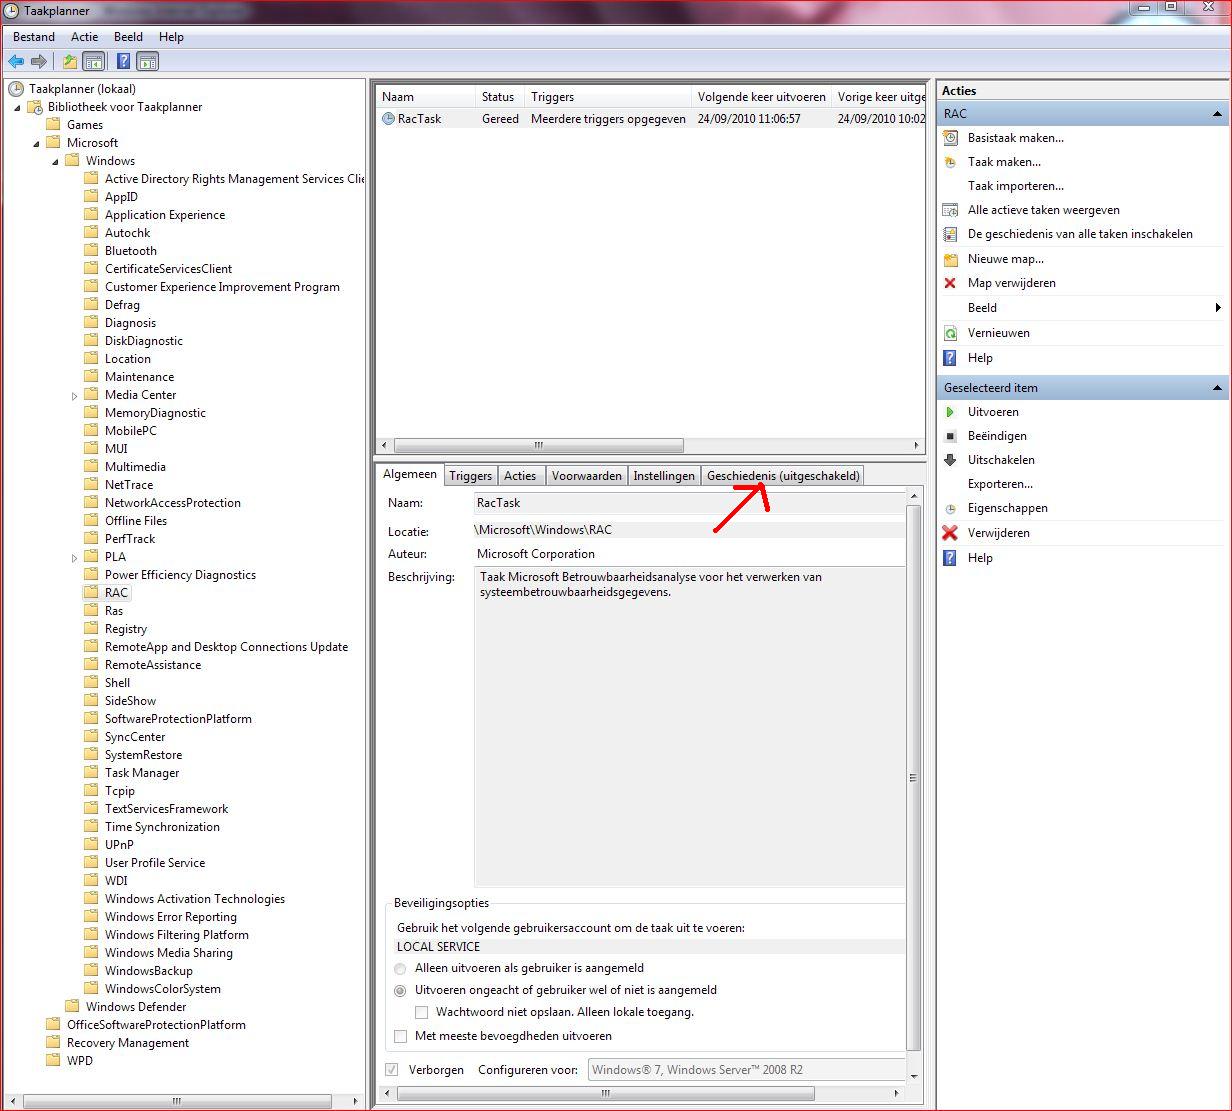This screenshot has height=1111, width=1232.
Task: Click the details pane vertical scrollbar thumb
Action: coord(913,778)
